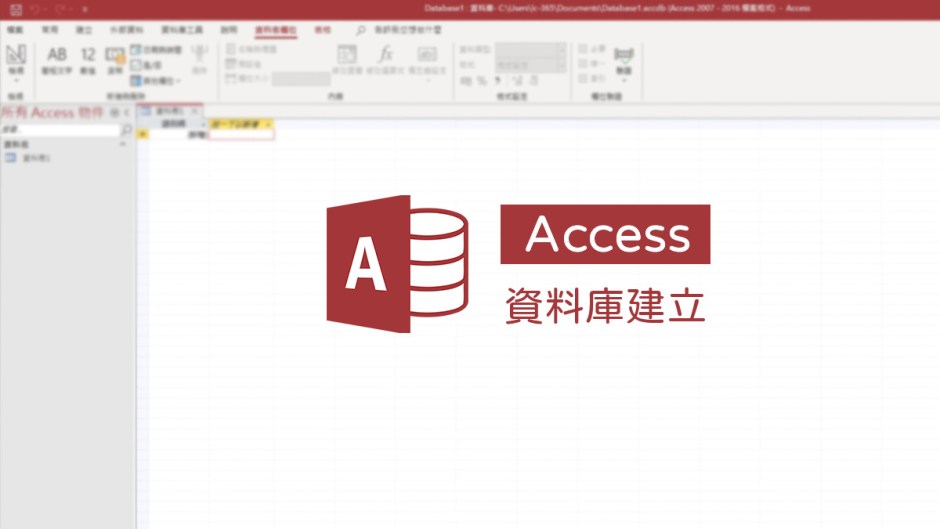Add a Currency field from the ribbon

[x=115, y=59]
